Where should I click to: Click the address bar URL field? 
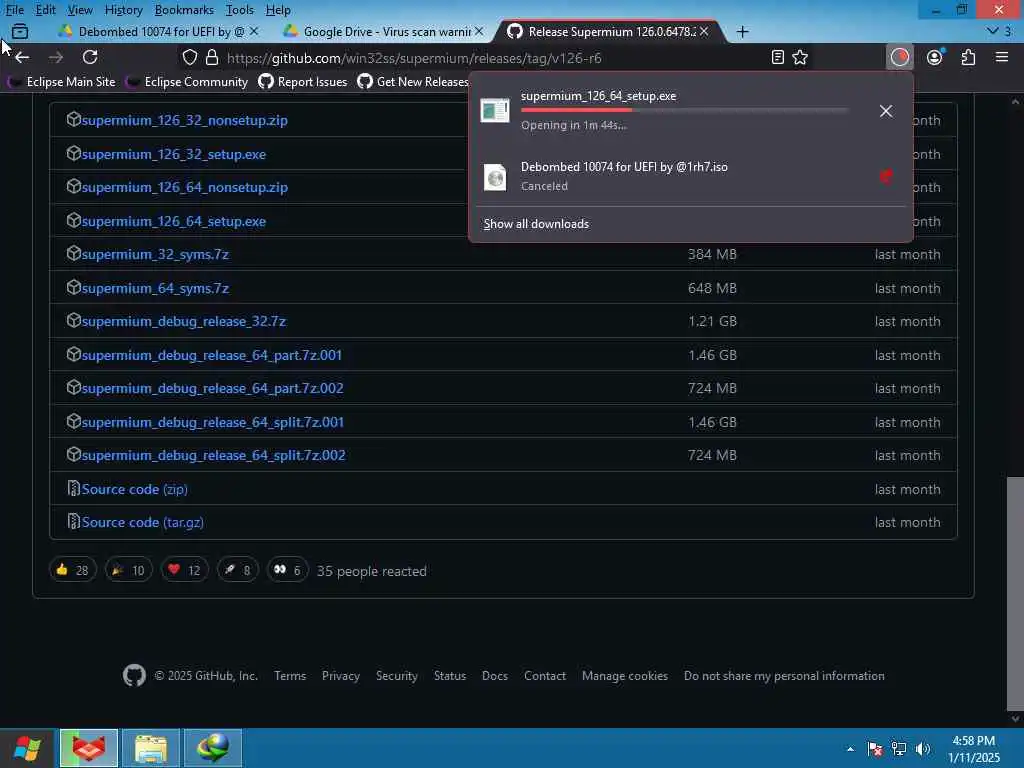coord(496,57)
